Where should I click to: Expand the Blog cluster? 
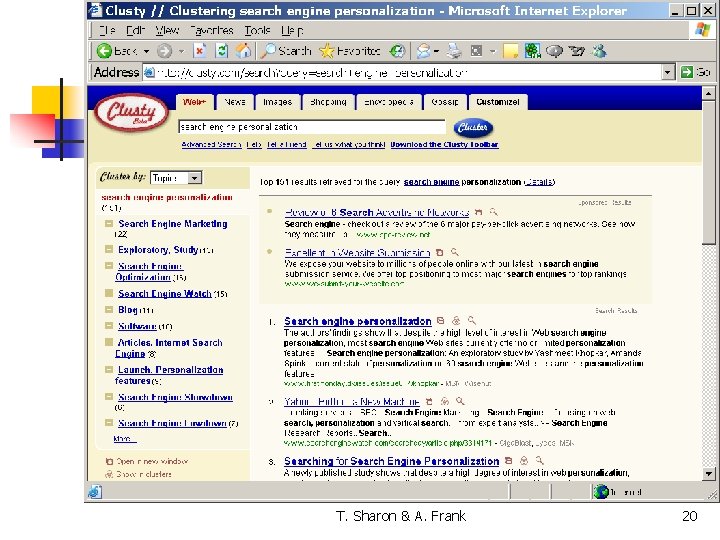pos(109,309)
